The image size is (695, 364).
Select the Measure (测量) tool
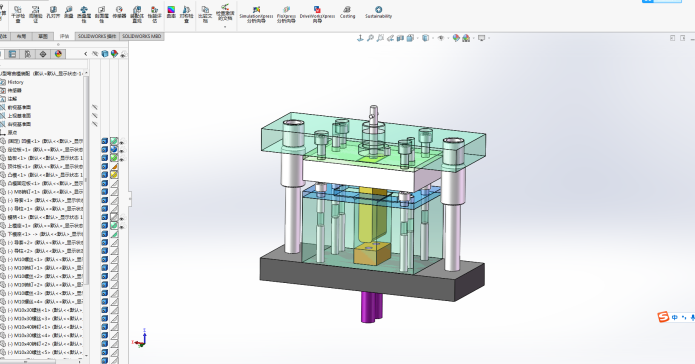click(68, 12)
